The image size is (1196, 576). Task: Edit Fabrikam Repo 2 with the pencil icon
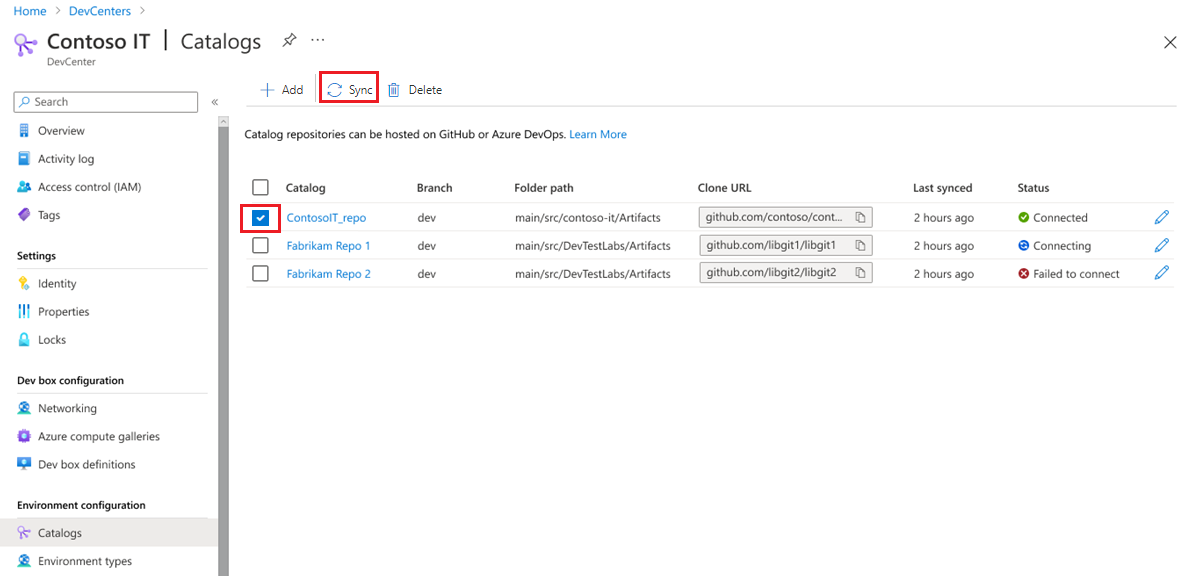1162,272
